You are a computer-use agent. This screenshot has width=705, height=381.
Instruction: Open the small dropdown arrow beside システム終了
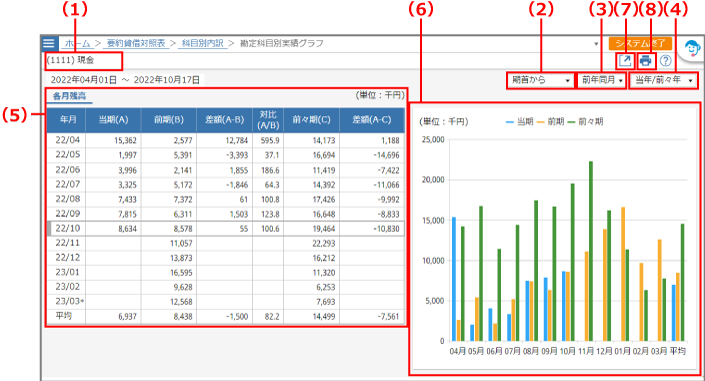tap(596, 44)
